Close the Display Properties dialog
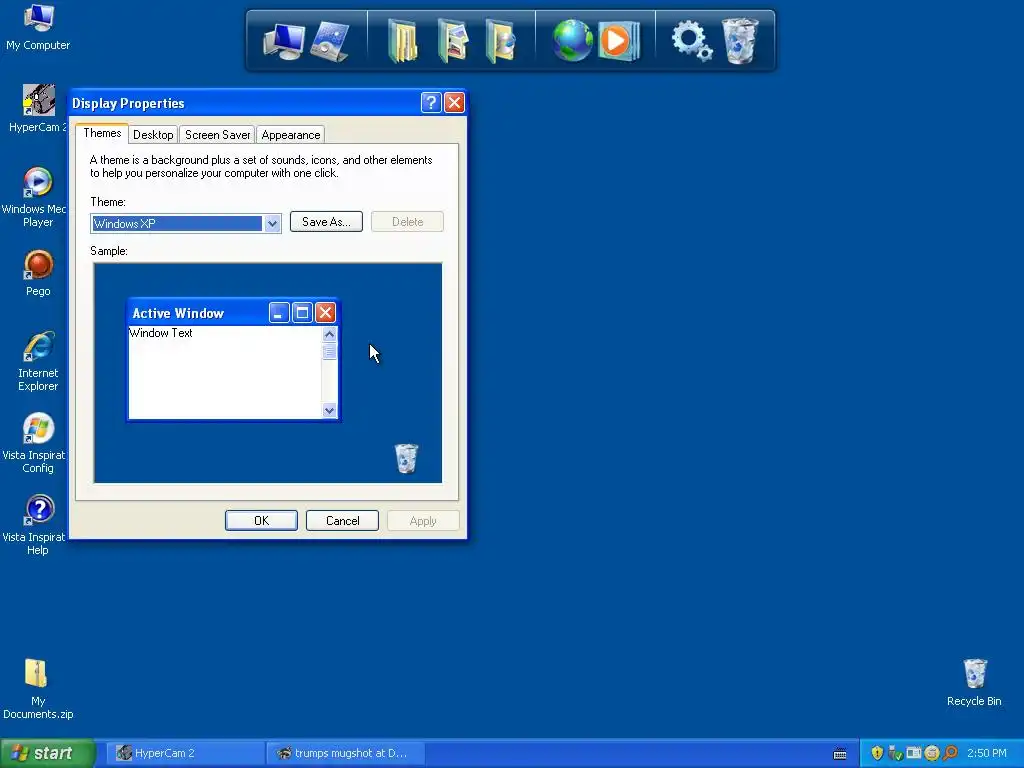Screen dimensions: 1024x768 pyautogui.click(x=454, y=103)
